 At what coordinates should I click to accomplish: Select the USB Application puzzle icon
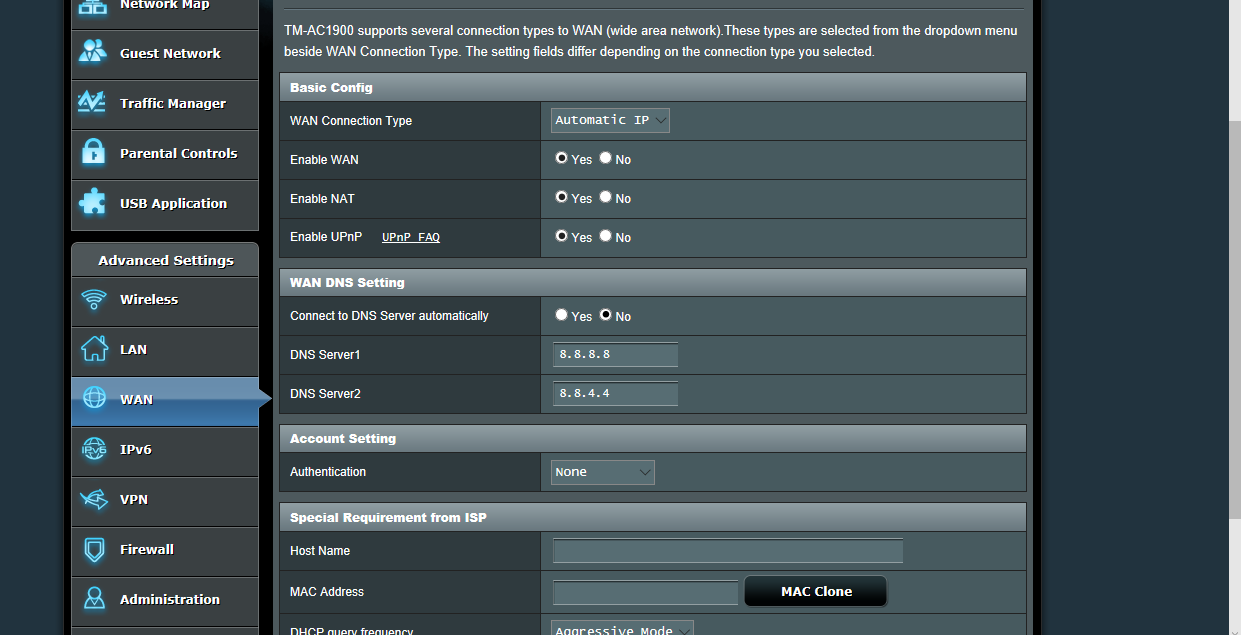[x=93, y=203]
